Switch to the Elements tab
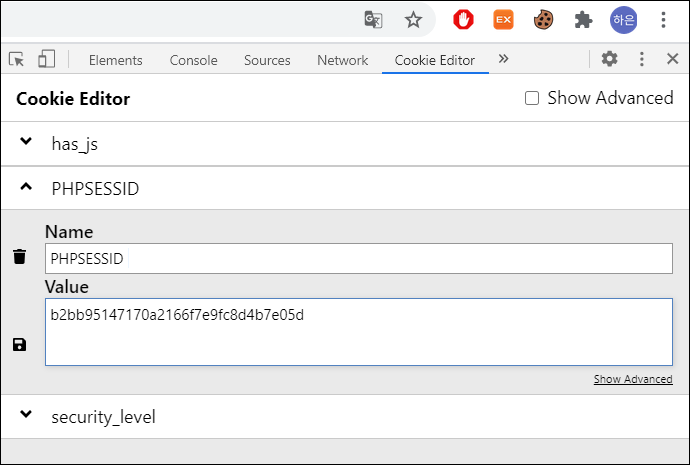This screenshot has width=690, height=465. coord(116,60)
